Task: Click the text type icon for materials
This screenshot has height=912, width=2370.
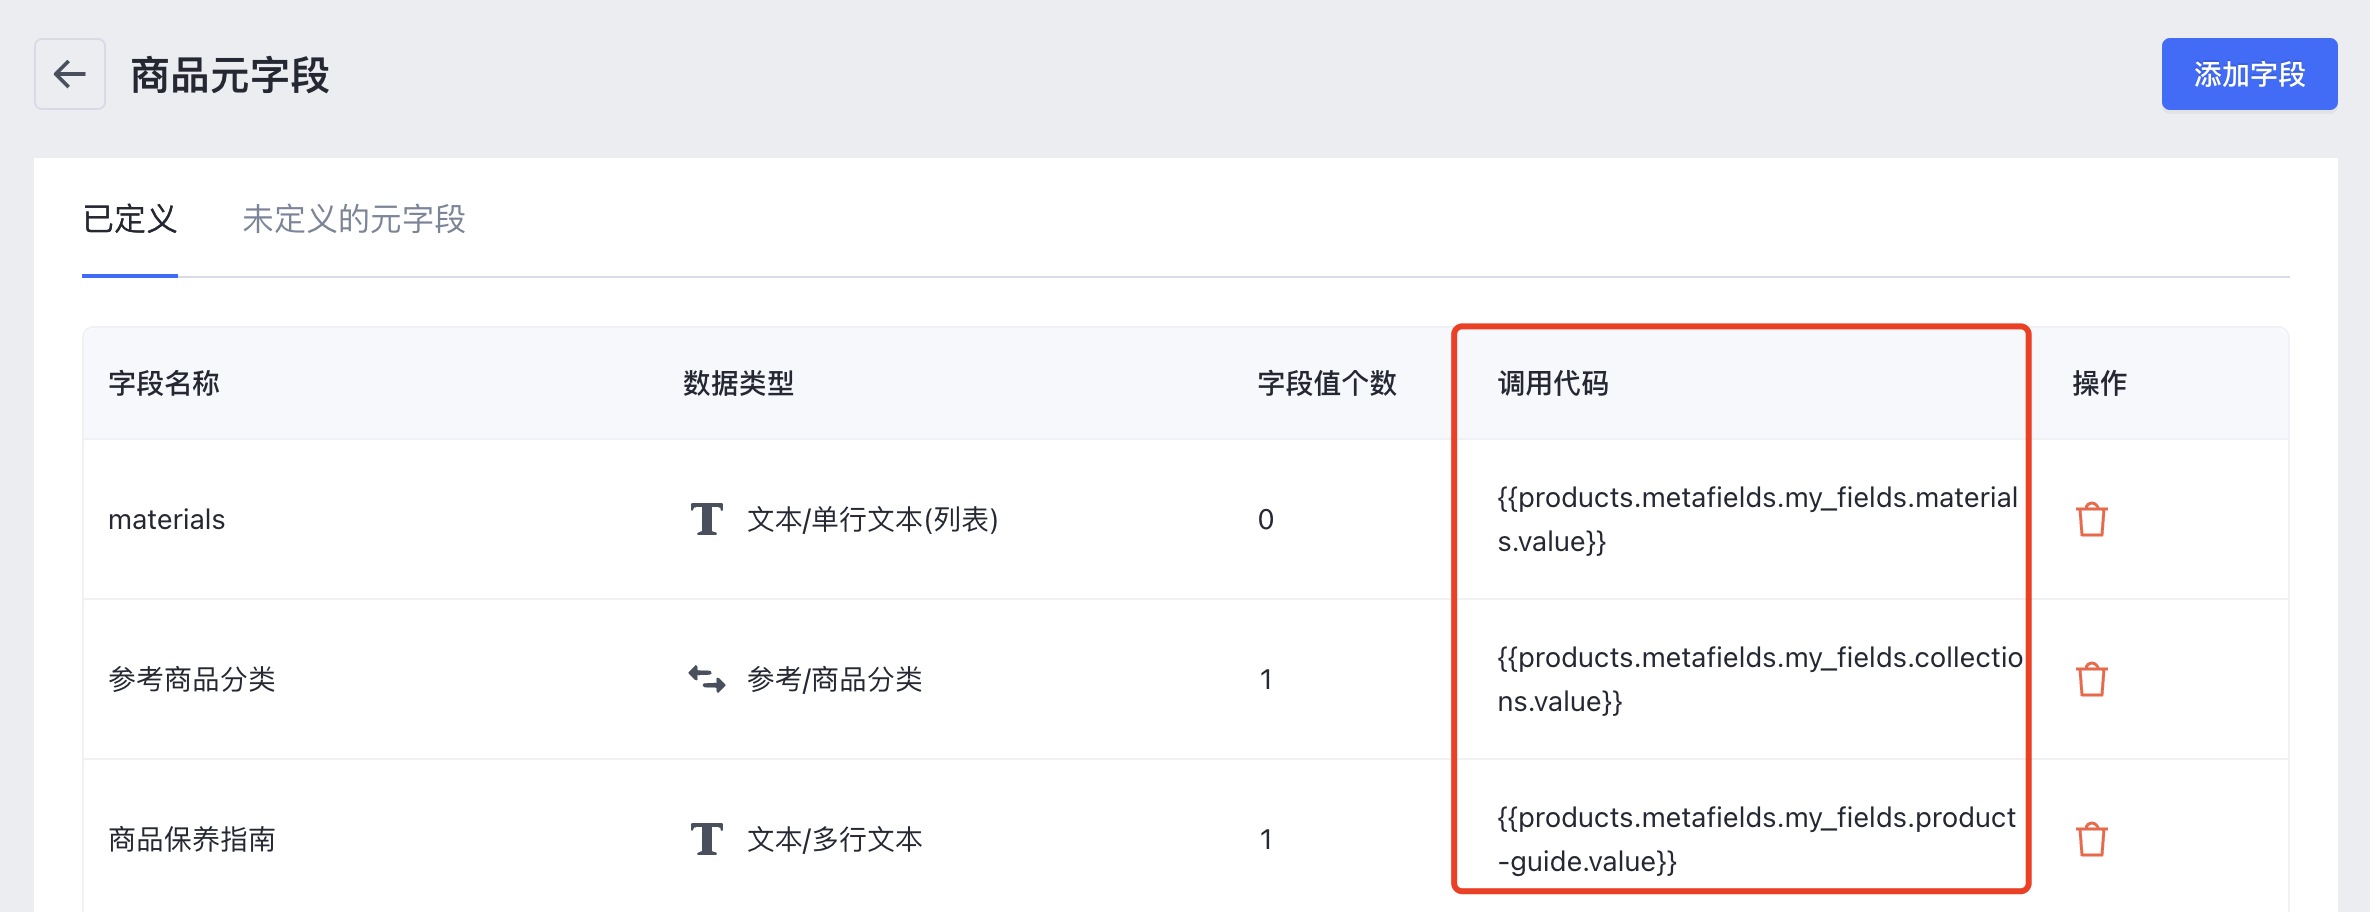Action: click(707, 519)
